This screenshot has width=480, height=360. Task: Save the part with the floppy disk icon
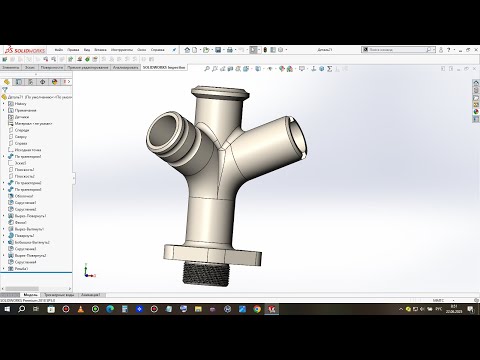[x=218, y=50]
